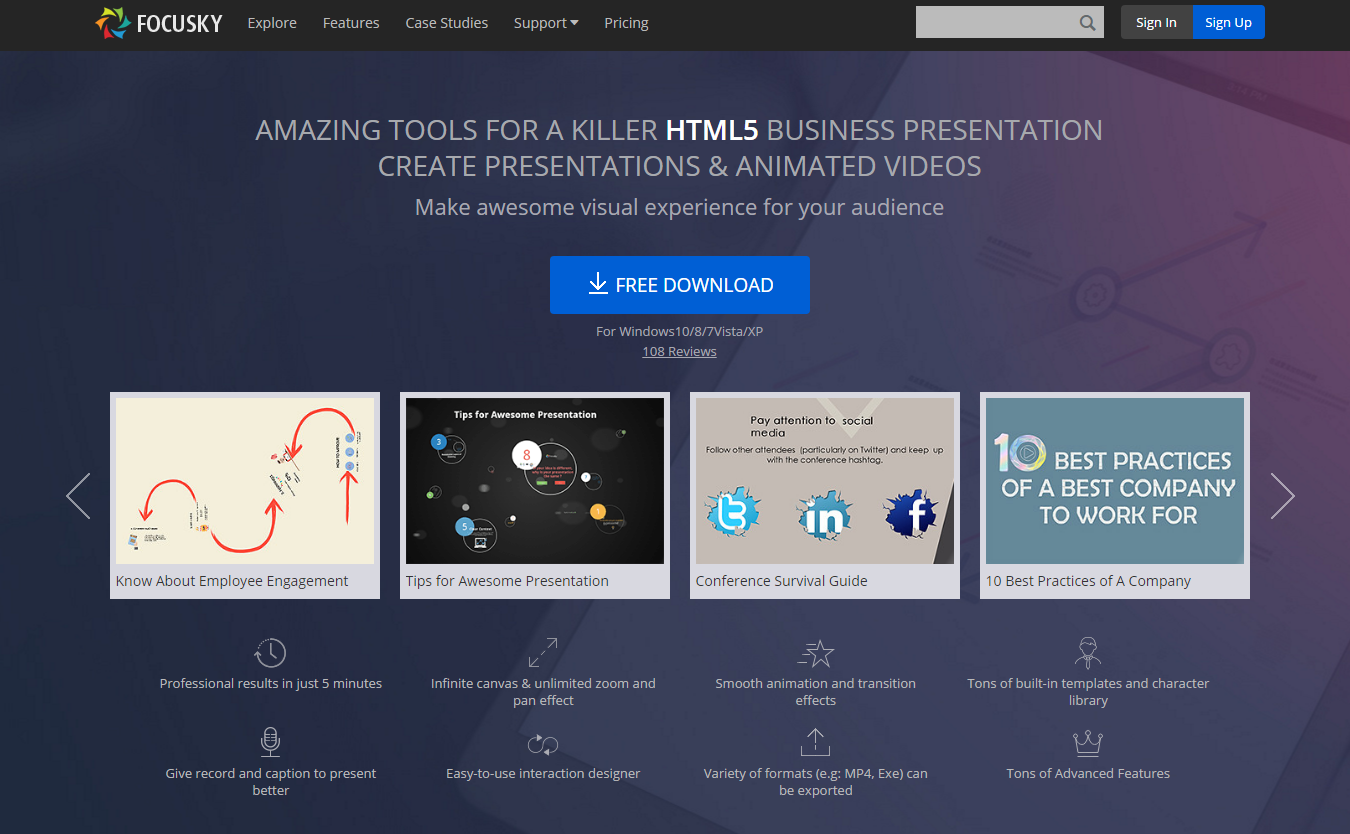Show next carousel slides with right arrow
The width and height of the screenshot is (1350, 834).
point(1282,496)
